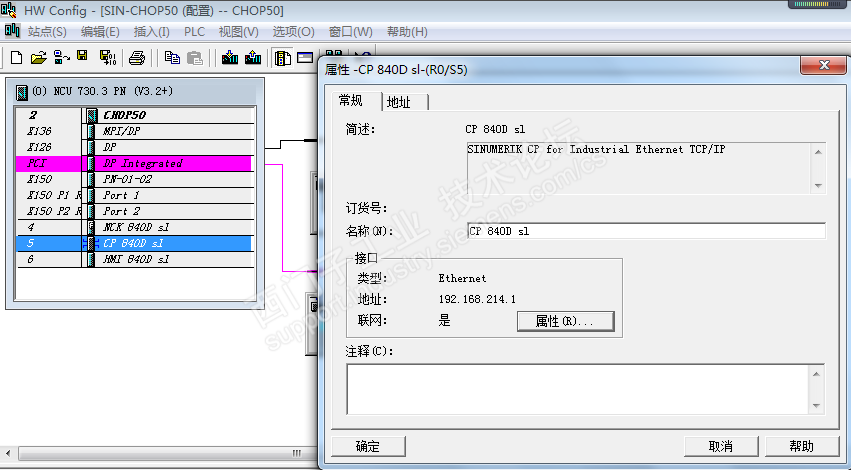
Task: Click module icon next to HMI 840D sl
Action: 91,259
